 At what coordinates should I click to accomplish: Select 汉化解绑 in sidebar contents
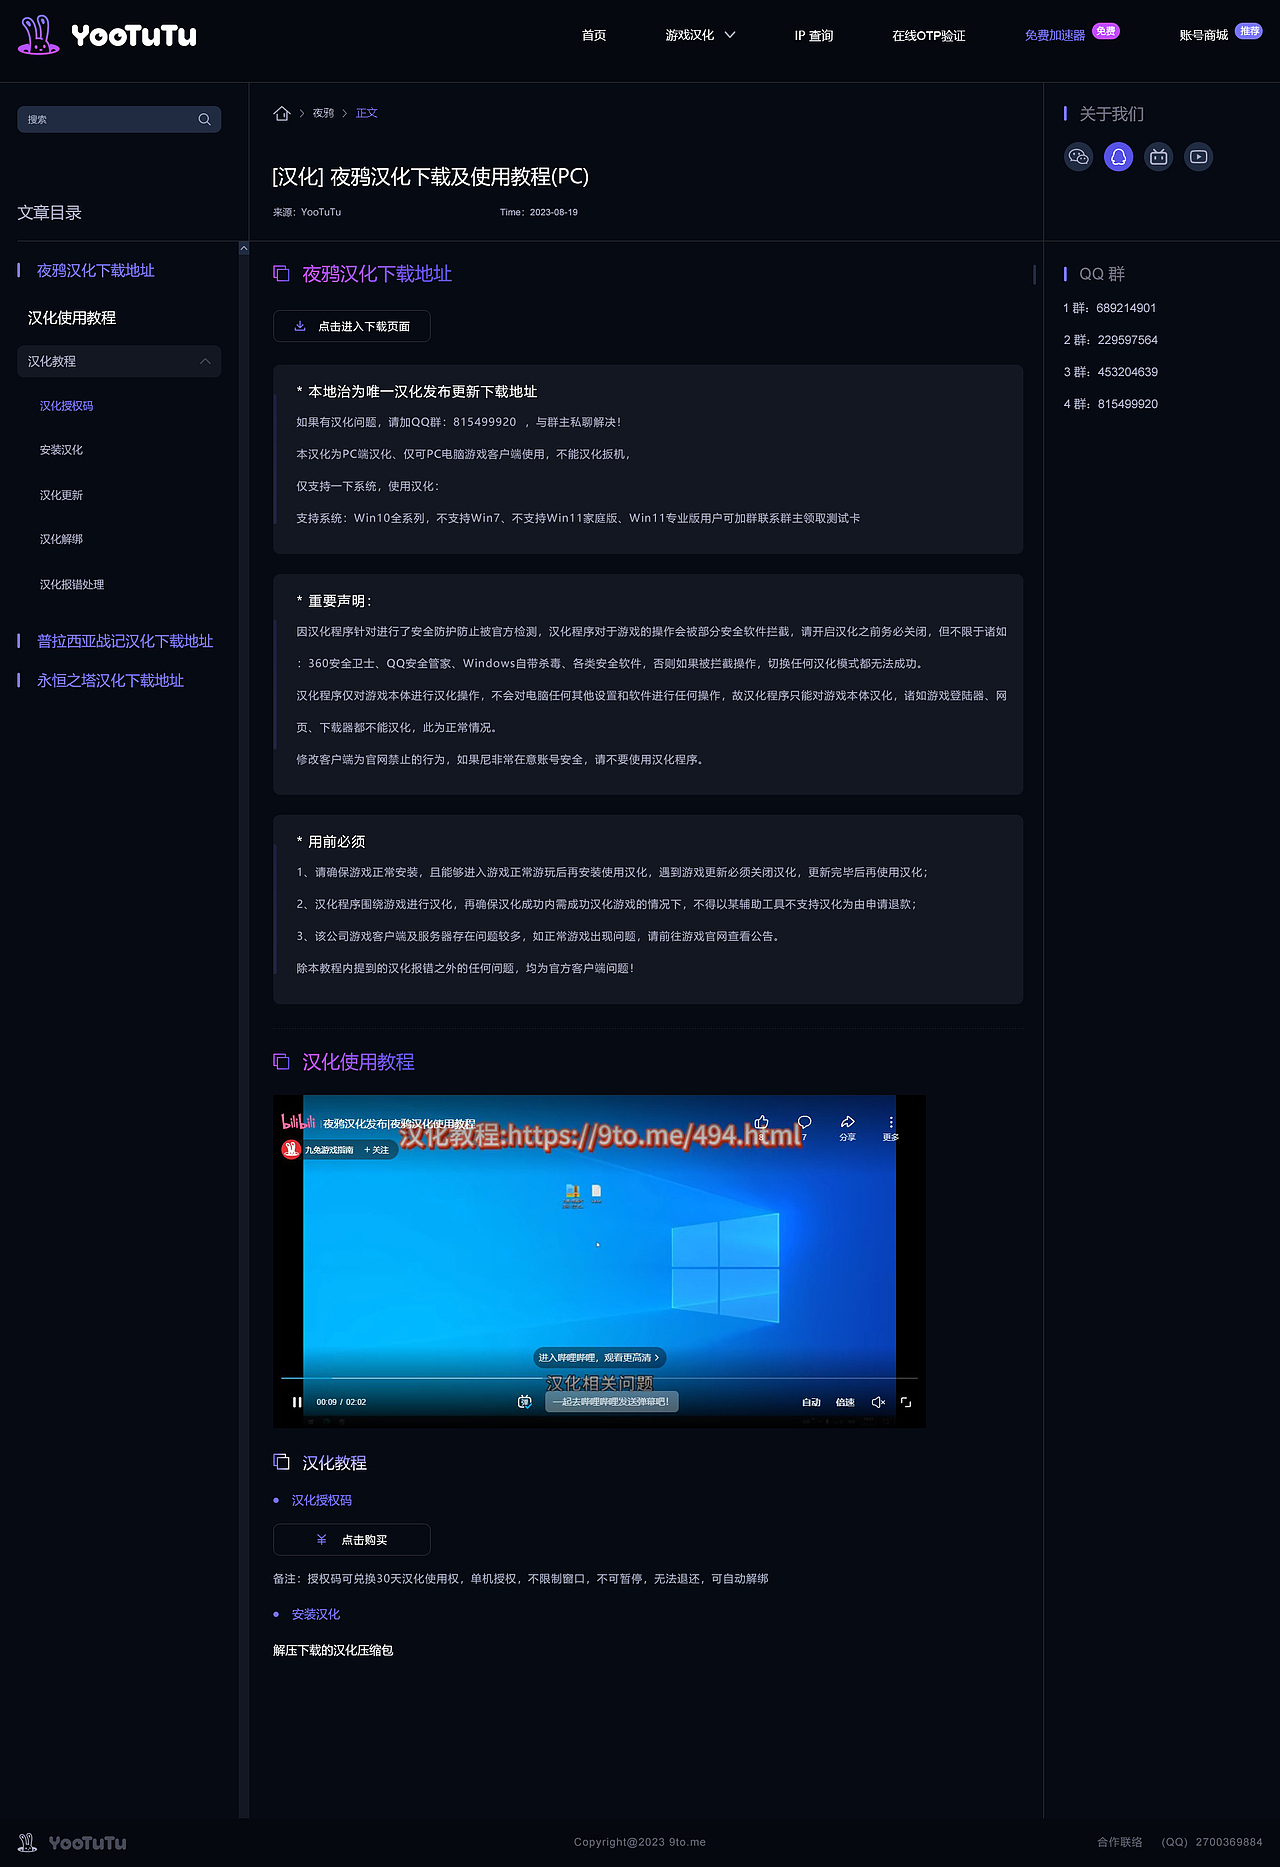pos(62,539)
